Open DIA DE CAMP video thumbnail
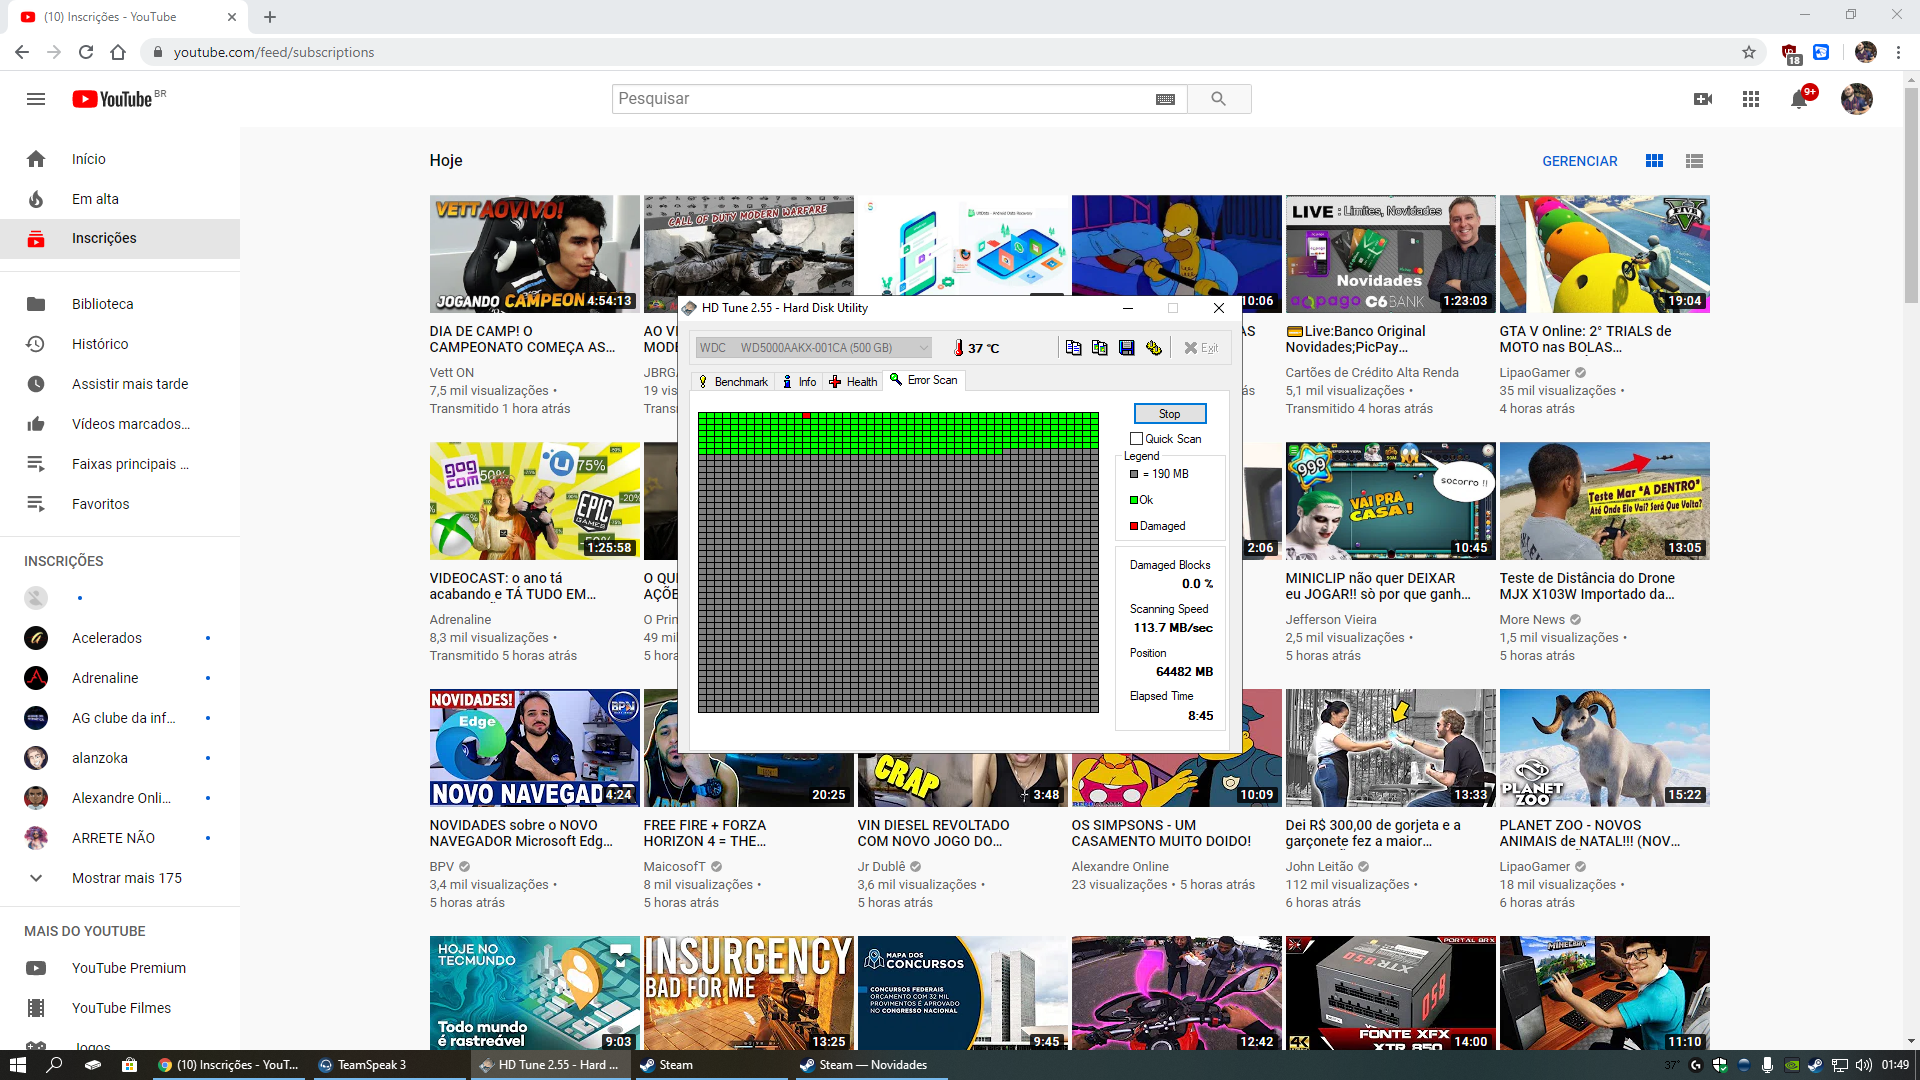 click(534, 253)
